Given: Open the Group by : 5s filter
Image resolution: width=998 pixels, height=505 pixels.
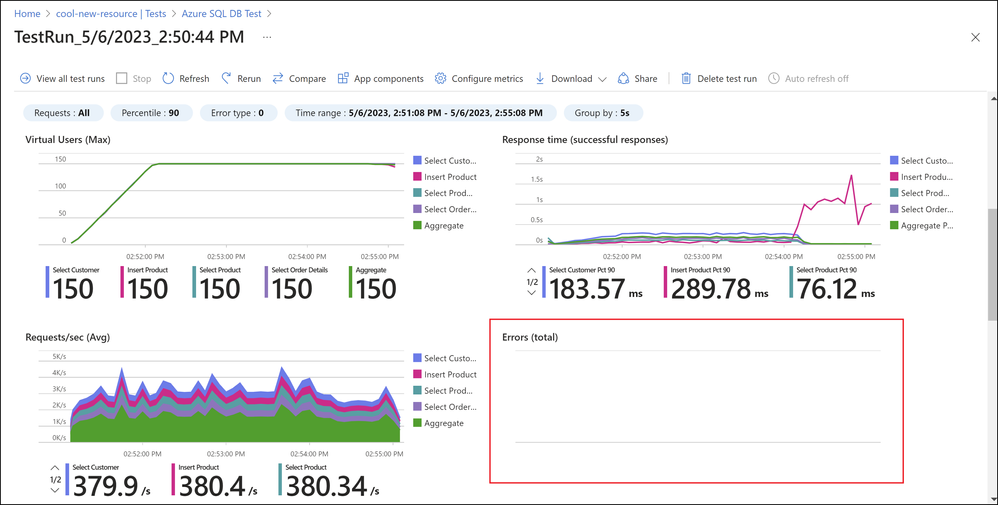Looking at the screenshot, I should 603,113.
